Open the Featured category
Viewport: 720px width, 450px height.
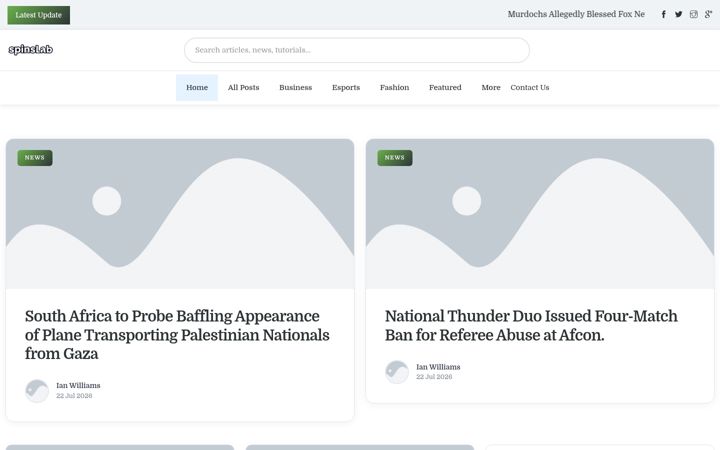[x=445, y=88]
